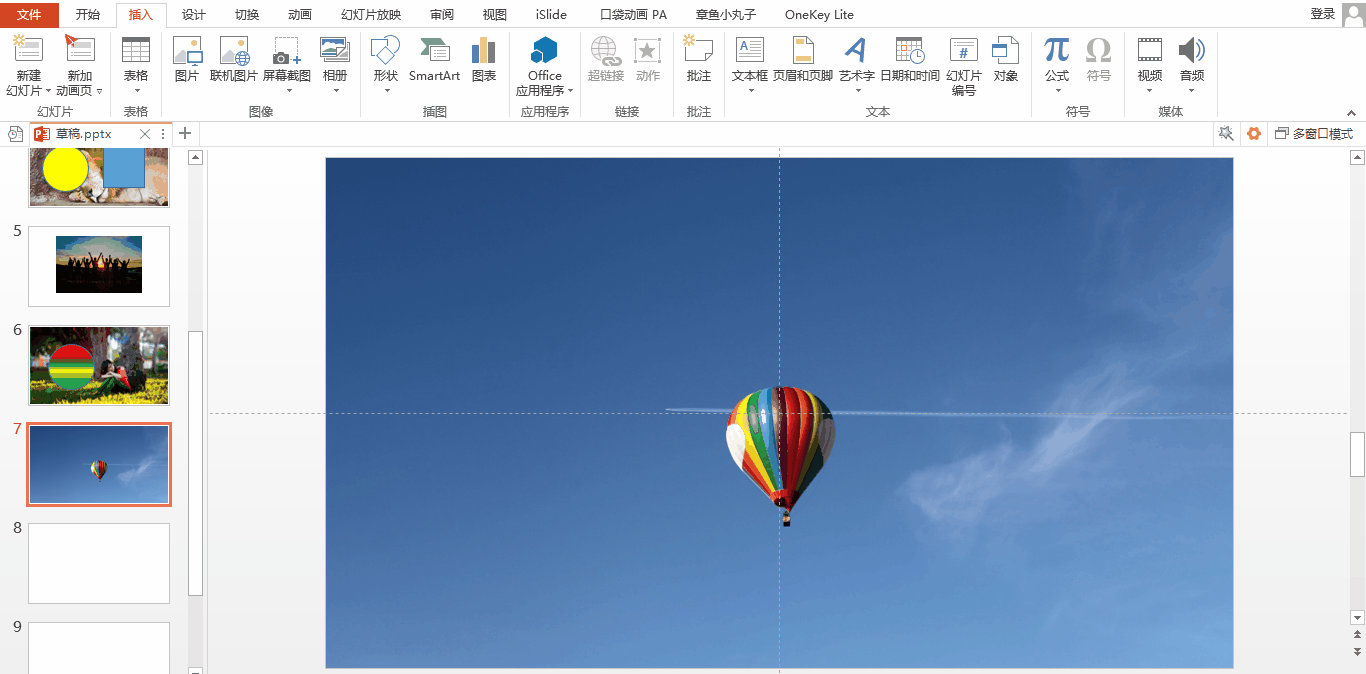
Task: Add a comment with 批注 icon
Action: [698, 50]
